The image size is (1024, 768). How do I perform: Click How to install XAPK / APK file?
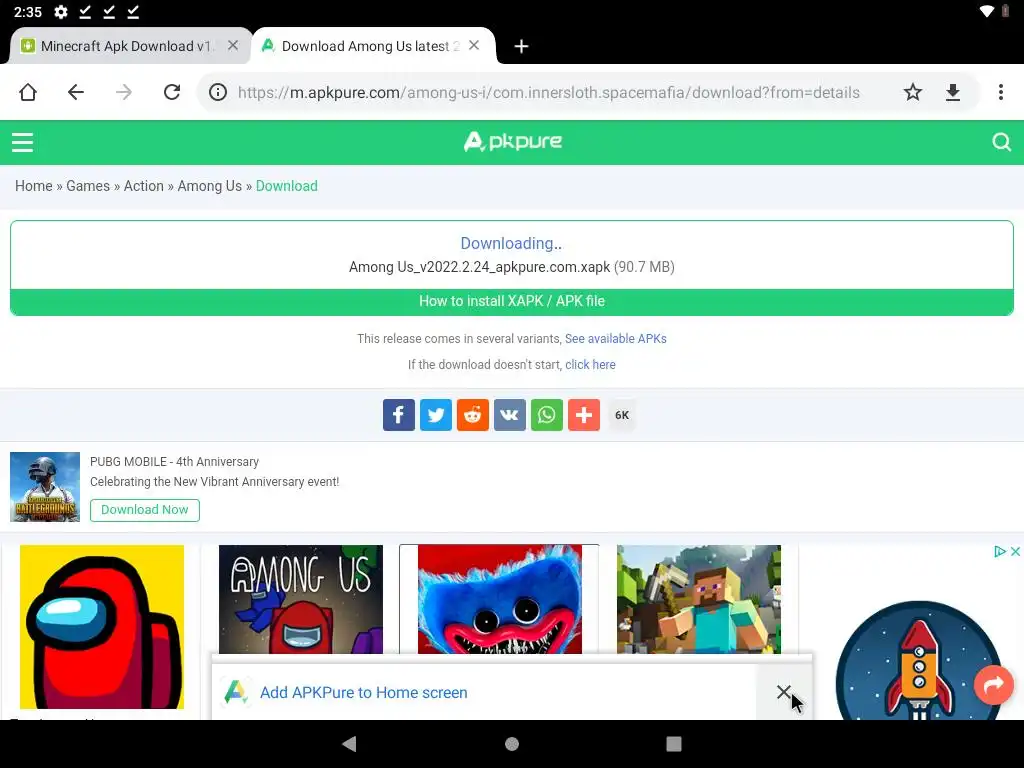512,301
